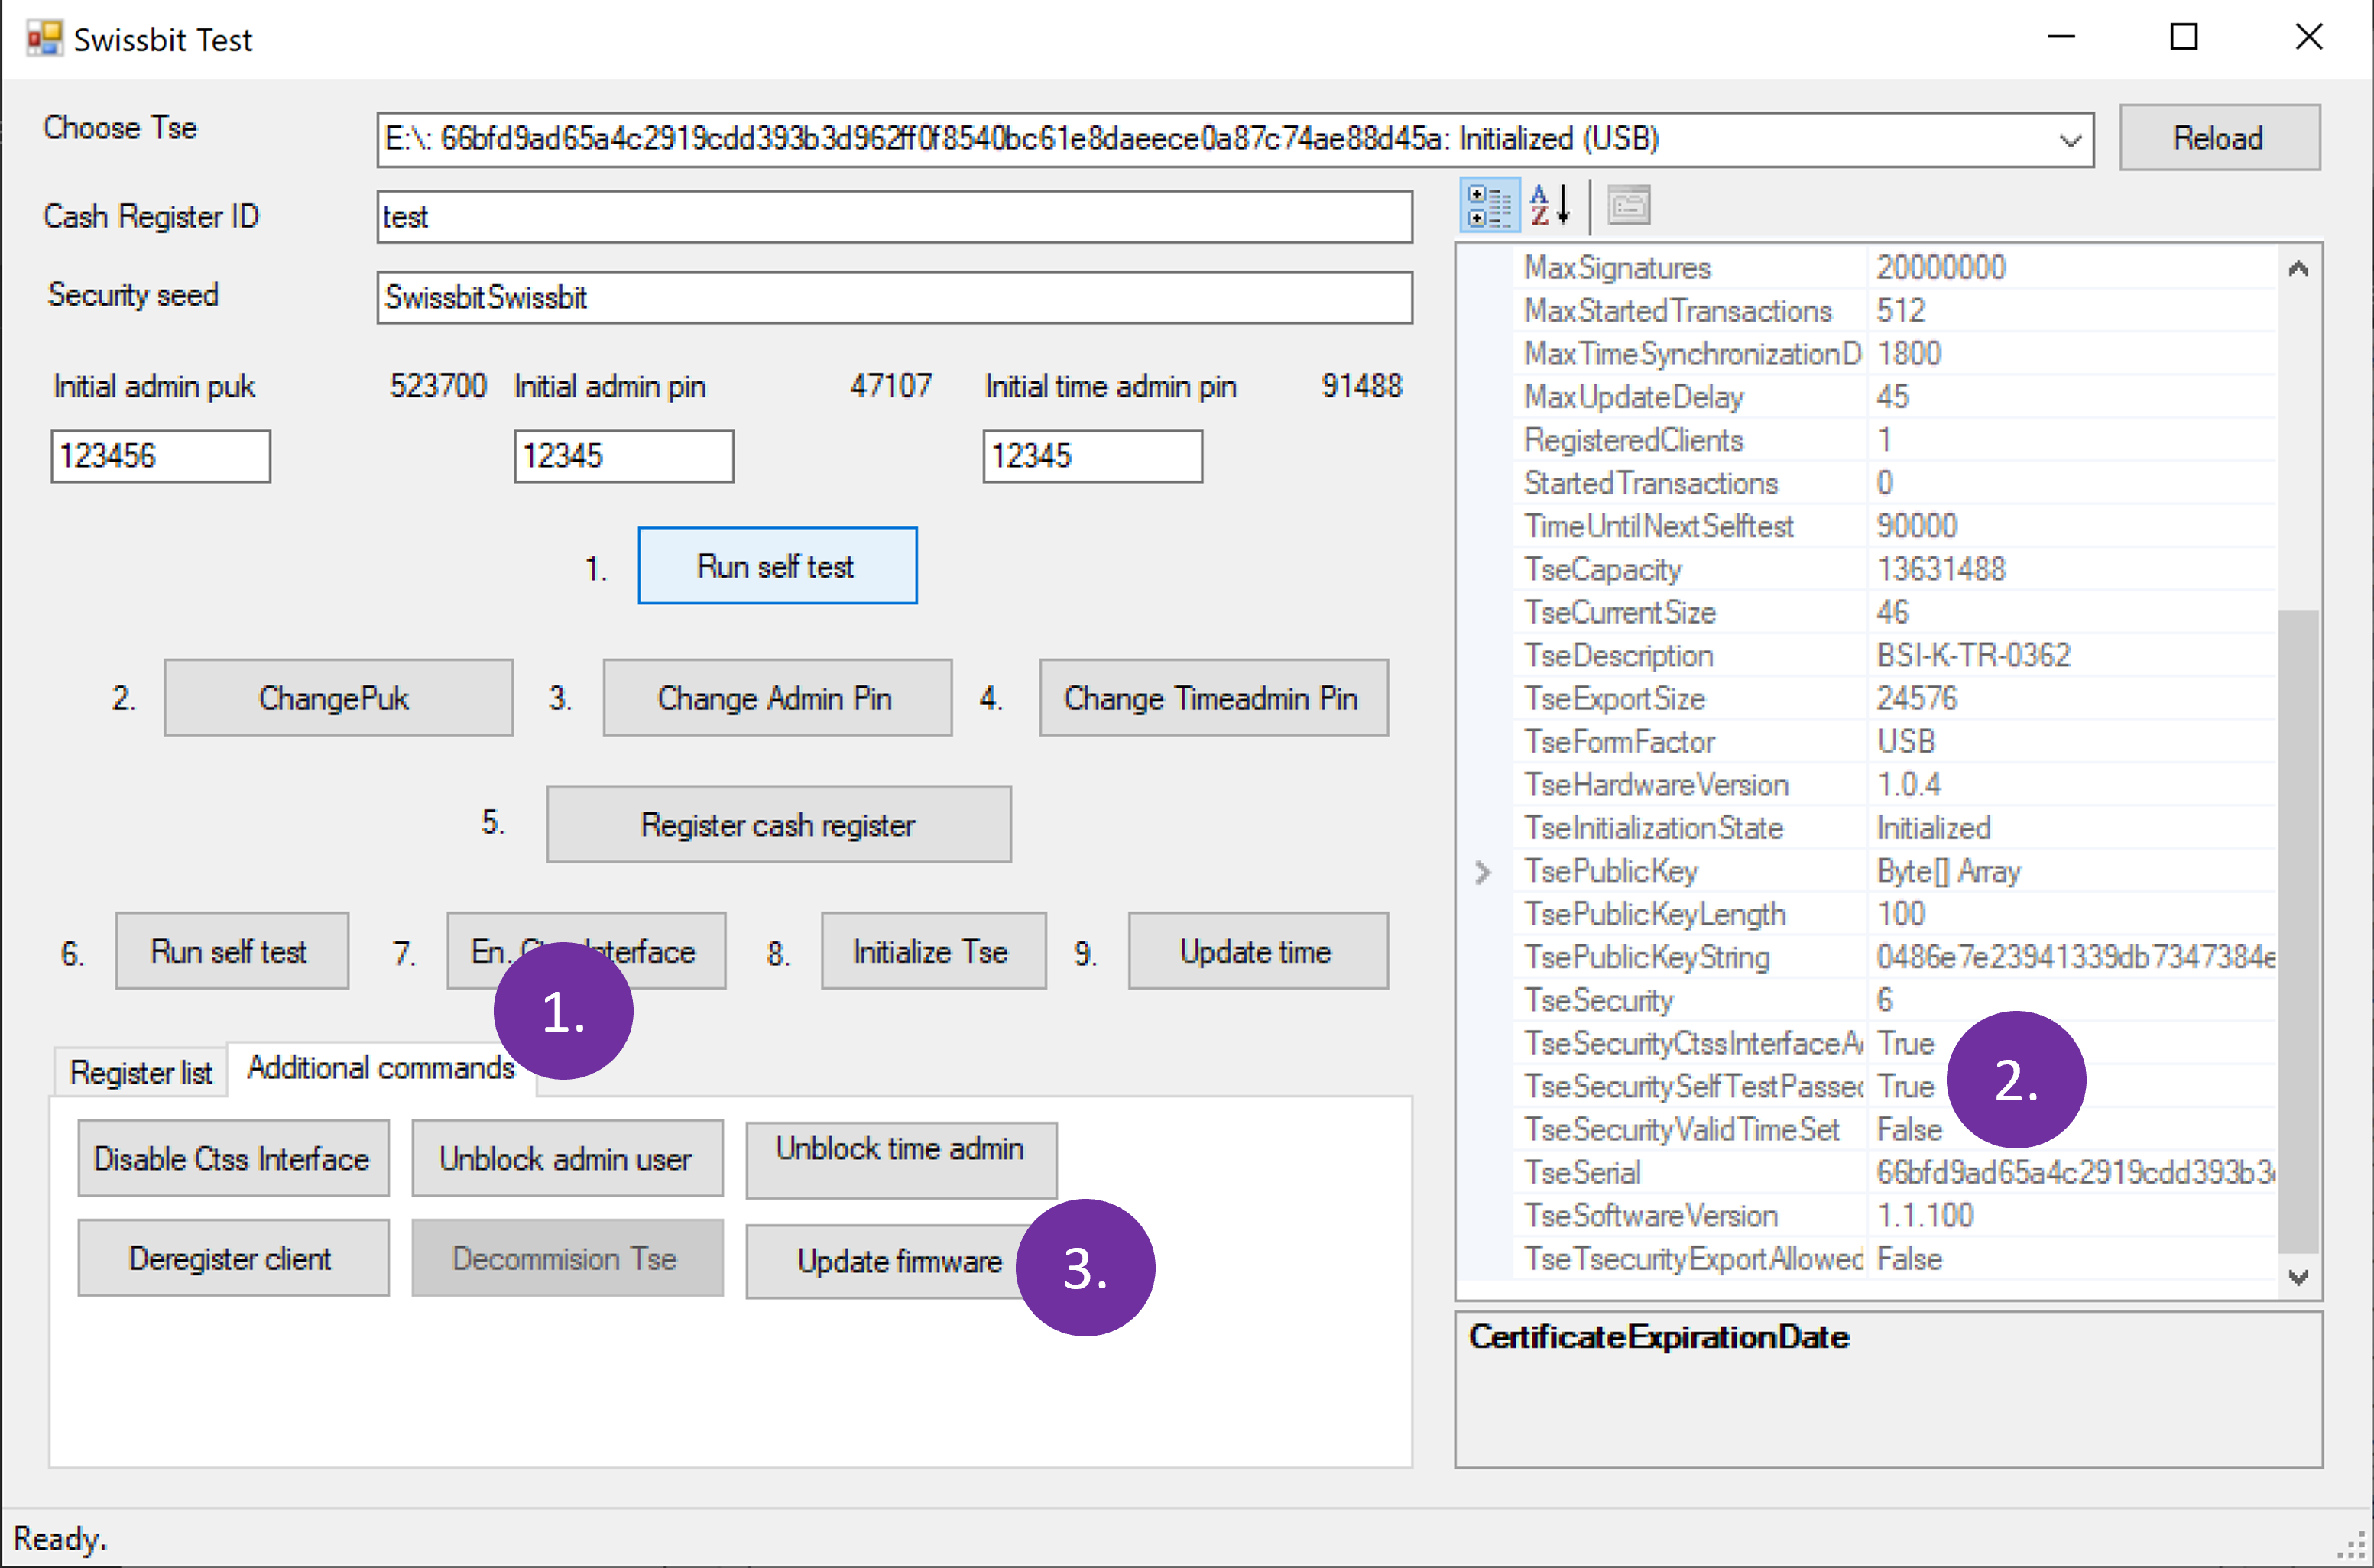Select the TseFormFactor property row
This screenshot has width=2374, height=1568.
point(1896,741)
